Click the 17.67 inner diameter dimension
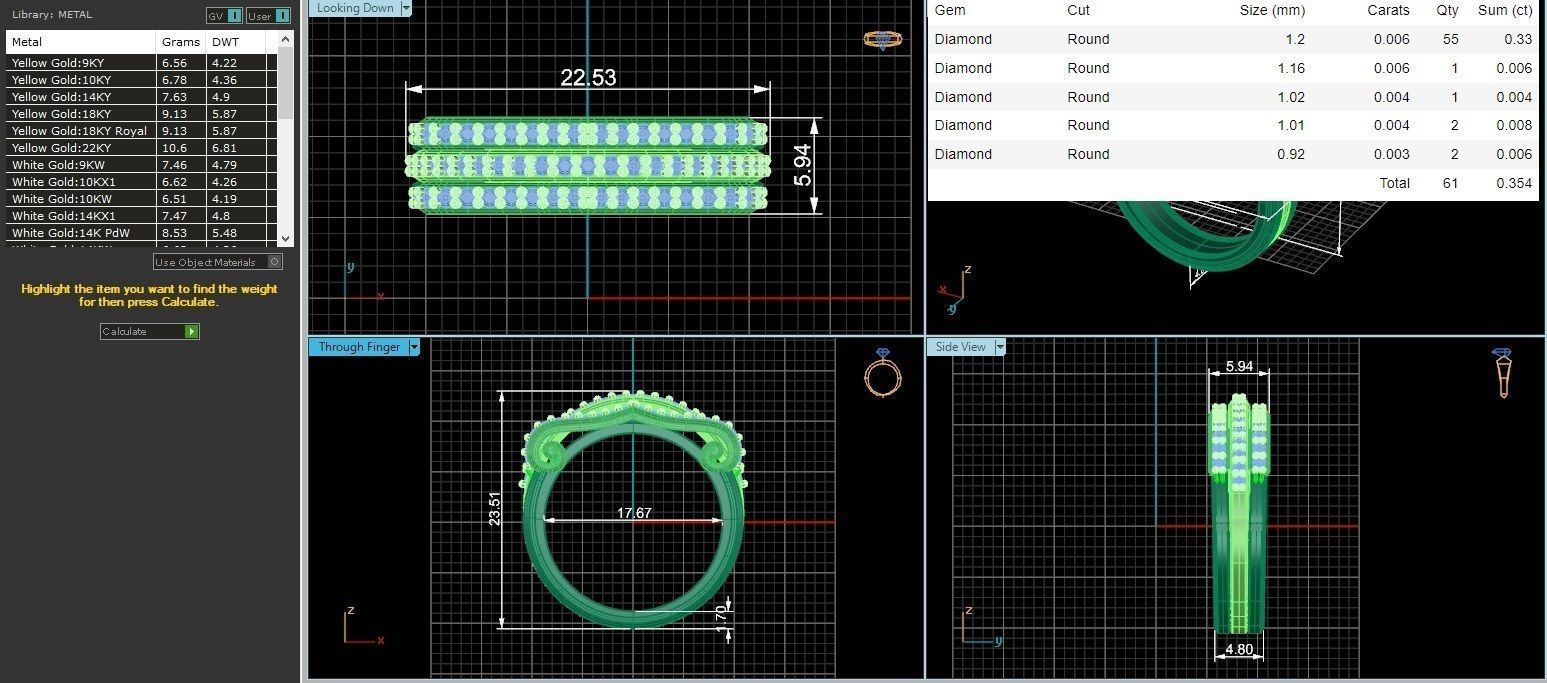1547x683 pixels. [x=634, y=513]
